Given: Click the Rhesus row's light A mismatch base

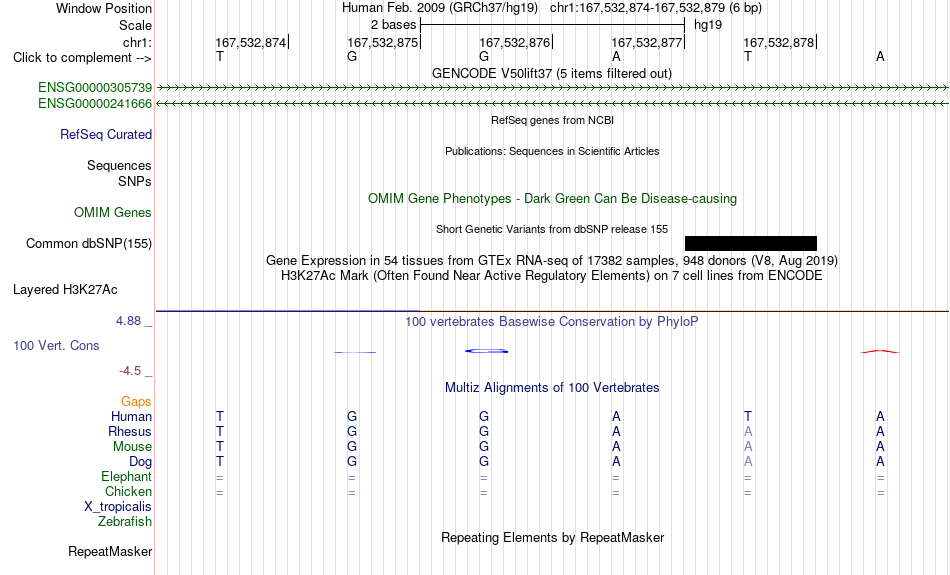Looking at the screenshot, I should pos(748,431).
